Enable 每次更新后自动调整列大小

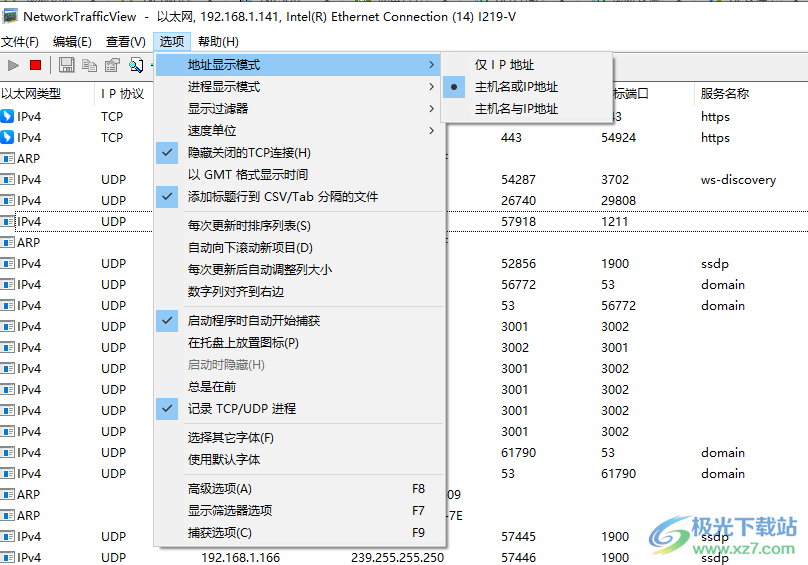click(300, 270)
